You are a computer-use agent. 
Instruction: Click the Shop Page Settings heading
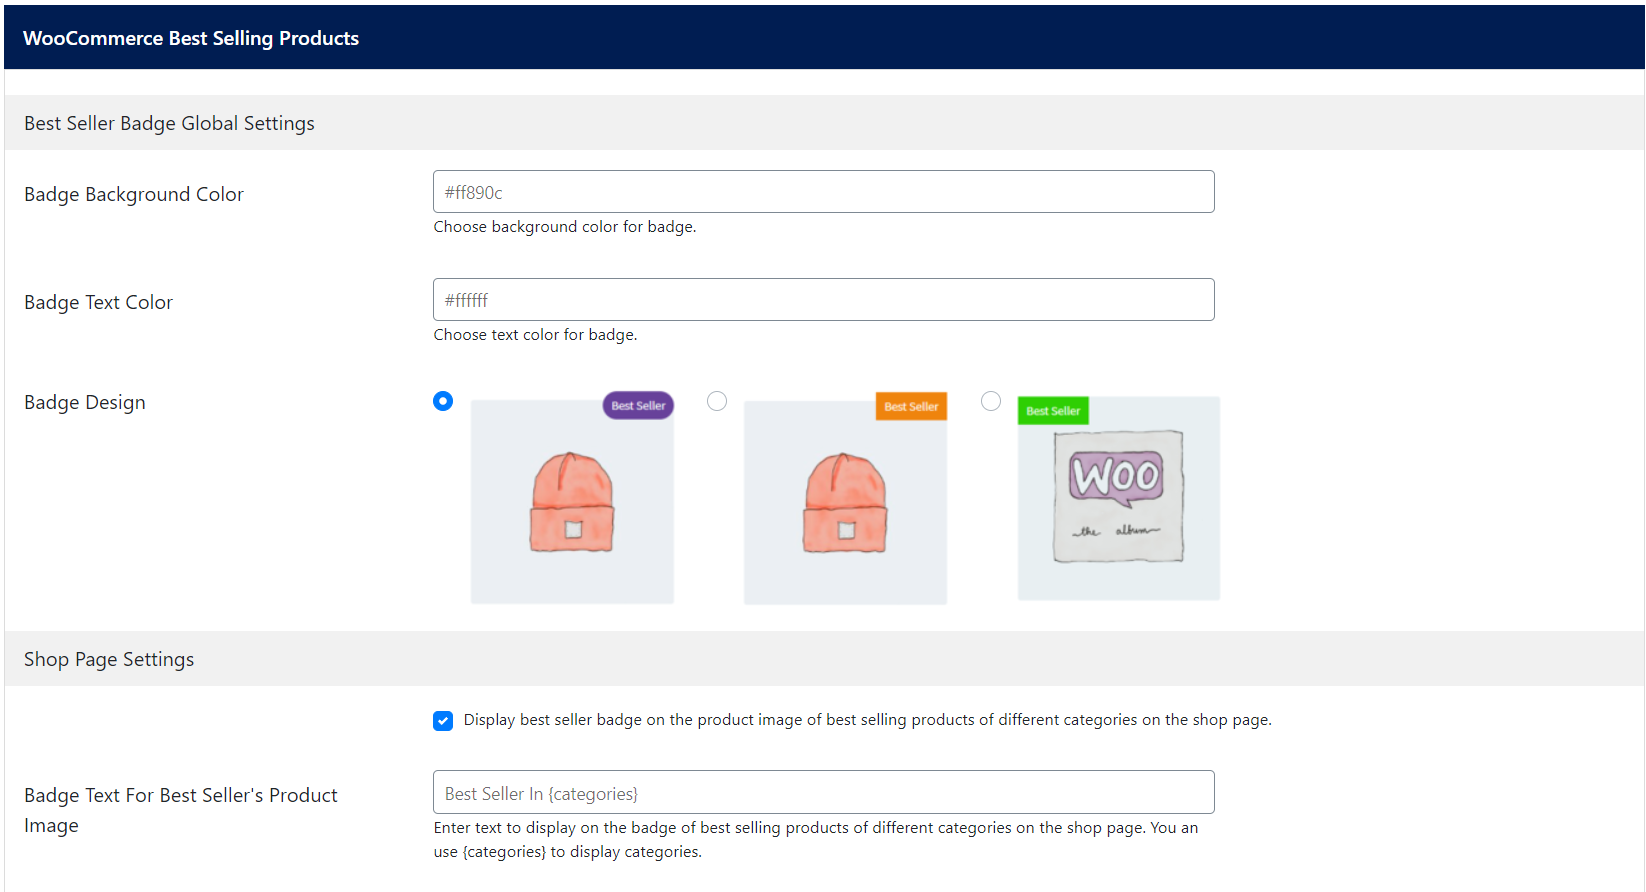[x=109, y=659]
